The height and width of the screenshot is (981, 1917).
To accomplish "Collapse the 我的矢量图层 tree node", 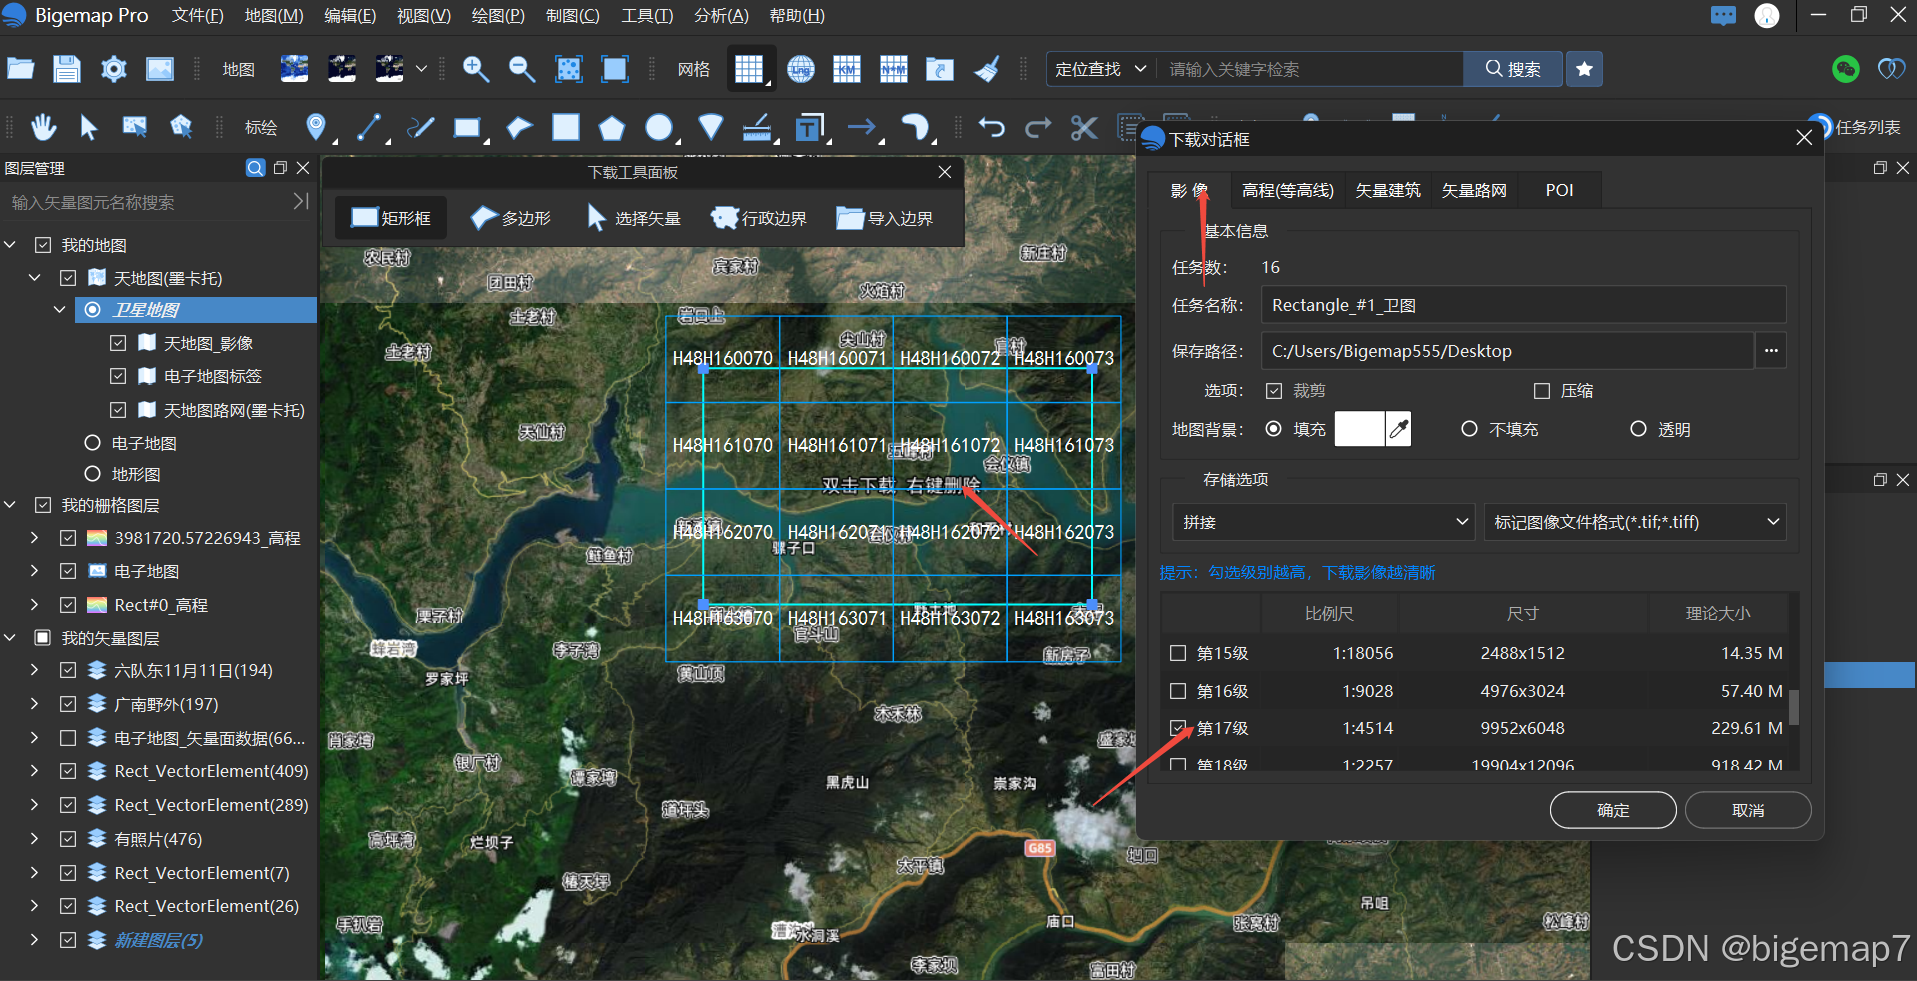I will pyautogui.click(x=10, y=638).
